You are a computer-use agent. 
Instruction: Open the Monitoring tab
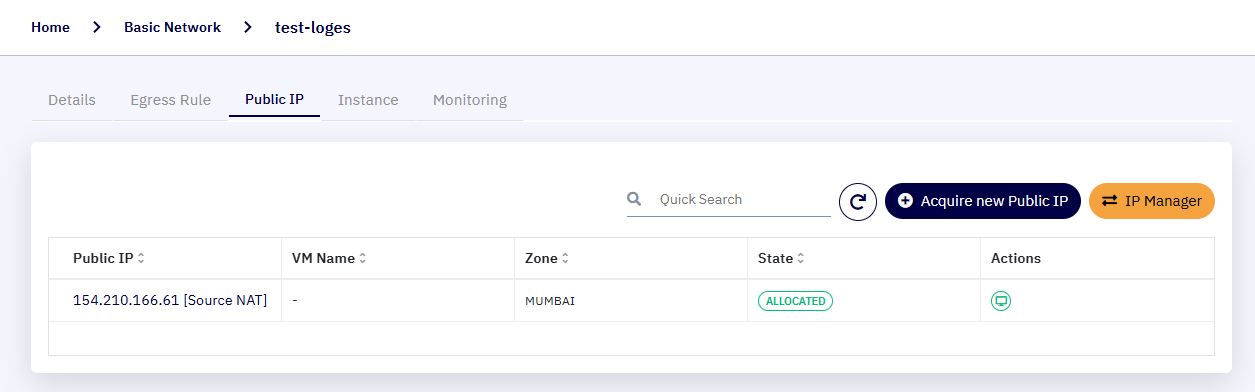pos(470,100)
